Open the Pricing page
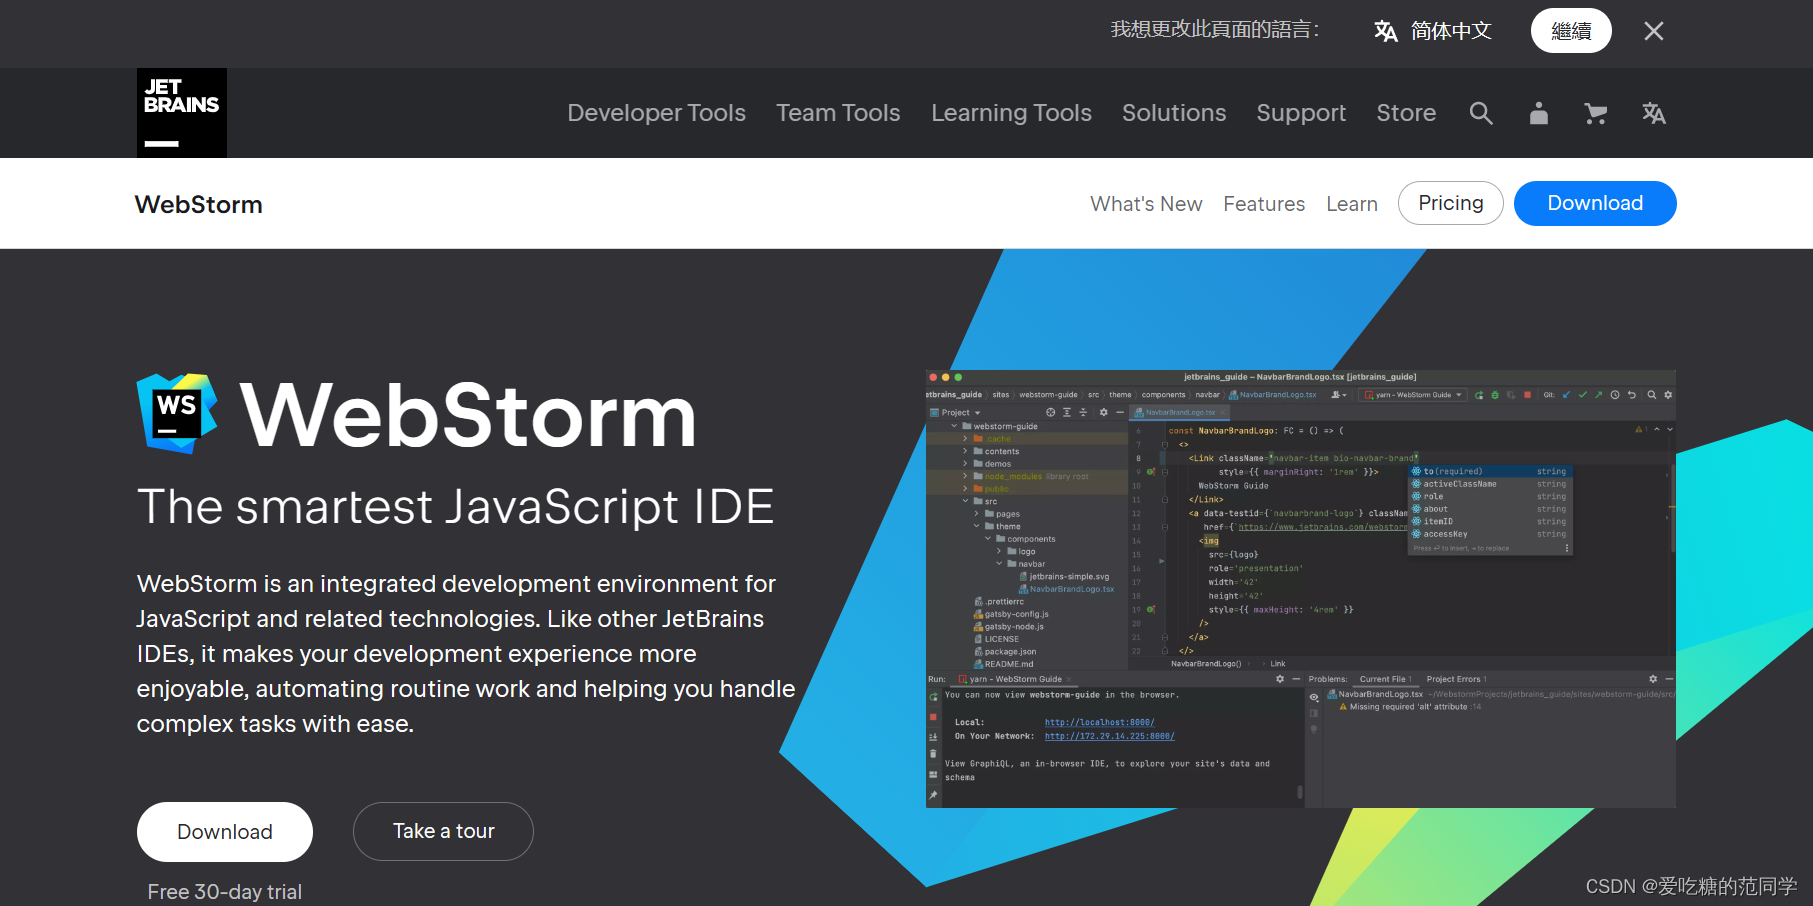Viewport: 1813px width, 906px height. pos(1450,203)
